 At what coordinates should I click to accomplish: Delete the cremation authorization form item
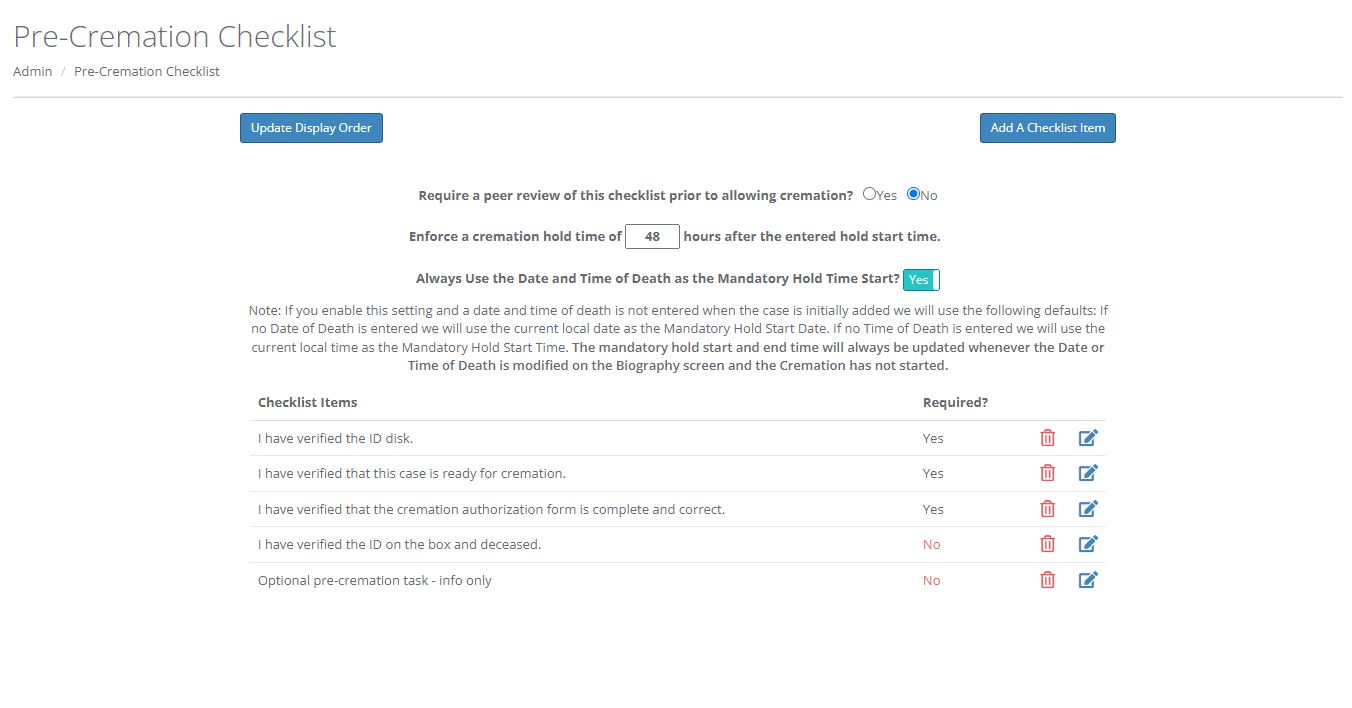pos(1047,508)
